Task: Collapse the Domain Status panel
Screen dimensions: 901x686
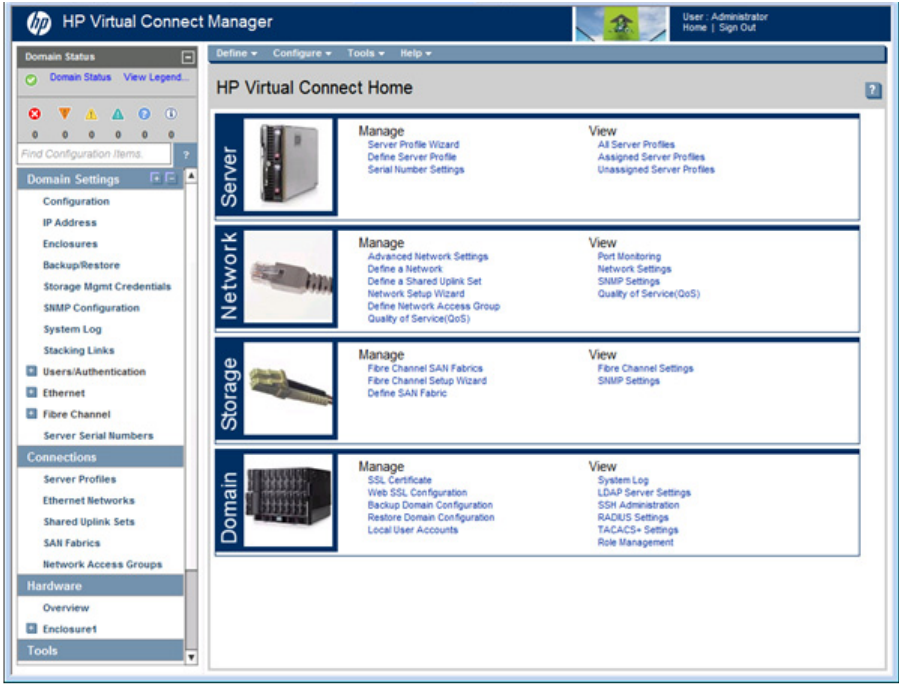Action: [x=187, y=57]
